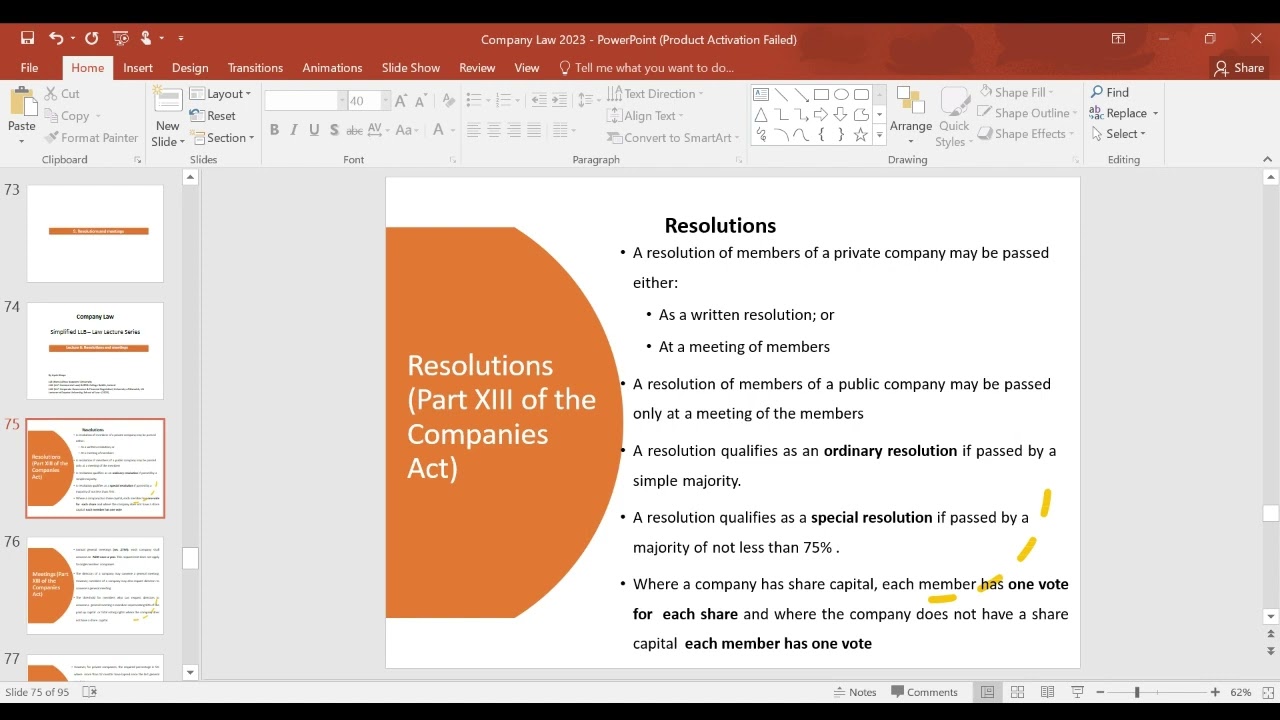Select slide 76 Meetings thumbnail
The height and width of the screenshot is (720, 1280).
click(95, 585)
